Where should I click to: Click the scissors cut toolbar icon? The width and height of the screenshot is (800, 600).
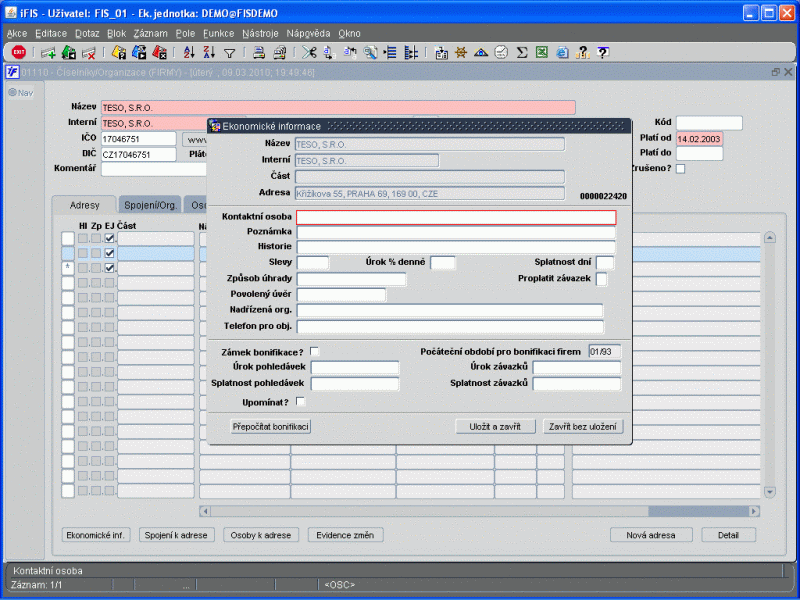coord(309,53)
